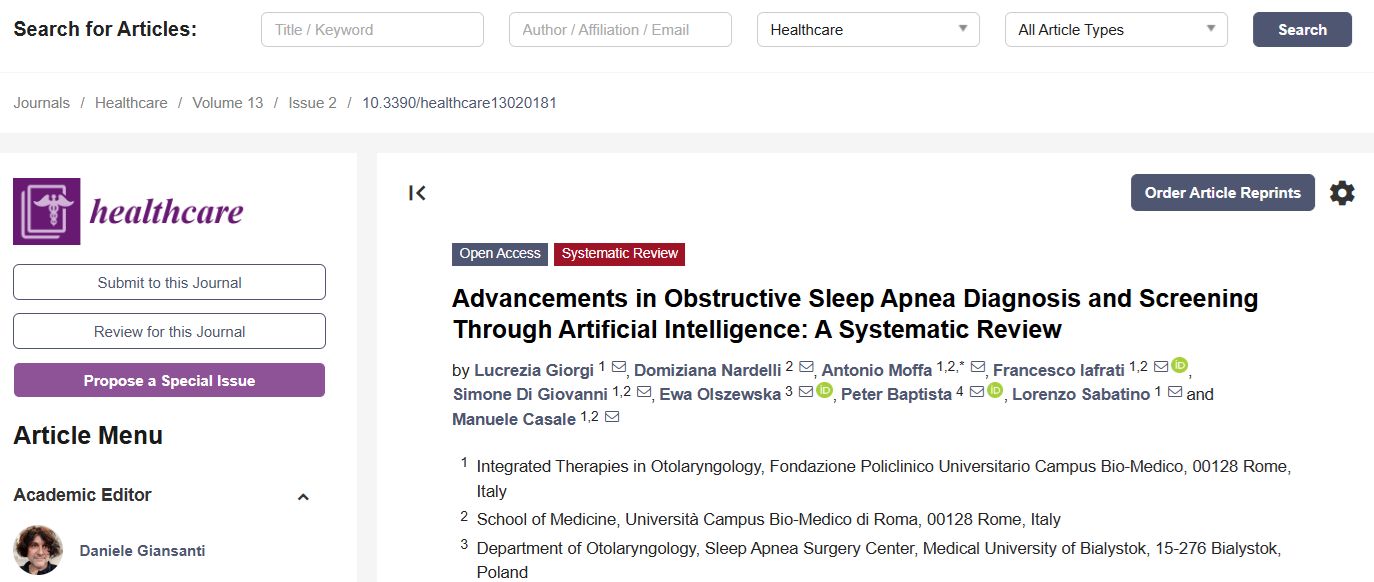The height and width of the screenshot is (582, 1374).
Task: Click Propose a Special Issue
Action: point(169,380)
